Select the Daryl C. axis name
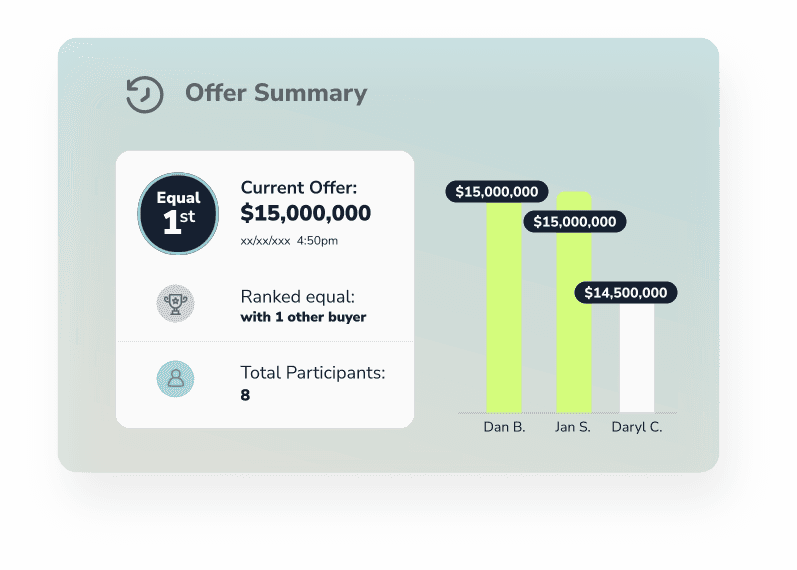Image resolution: width=797 pixels, height=570 pixels. pyautogui.click(x=637, y=427)
